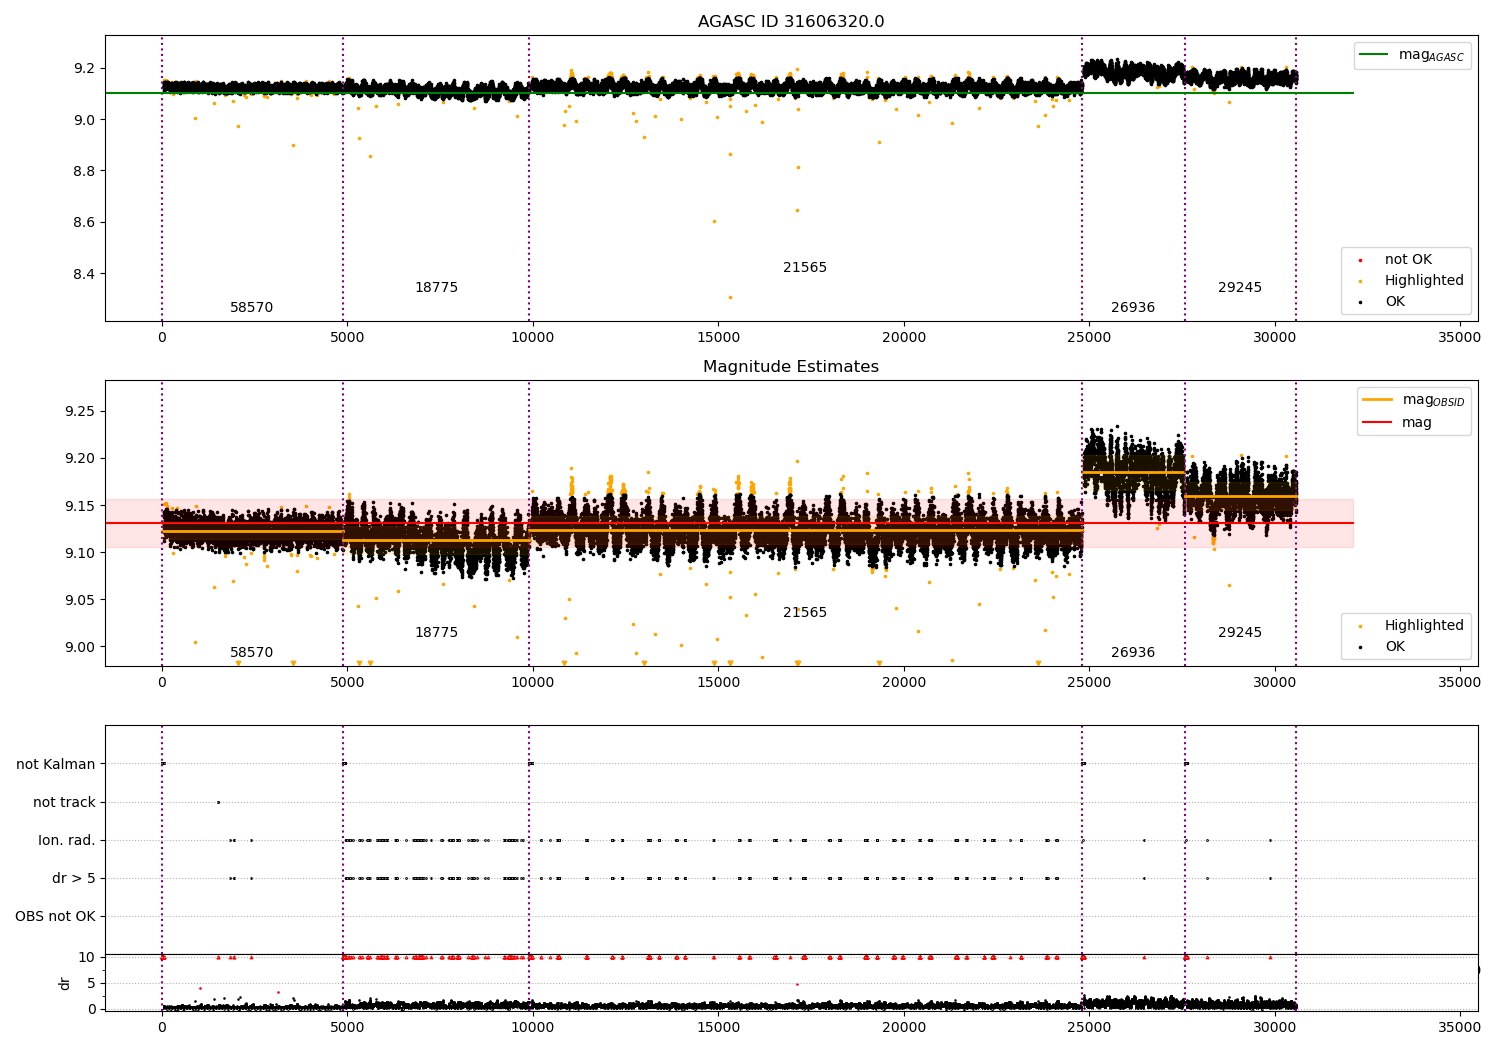
Task: Click the y-axis tick 9.00 in the middle plot
Action: click(x=81, y=647)
